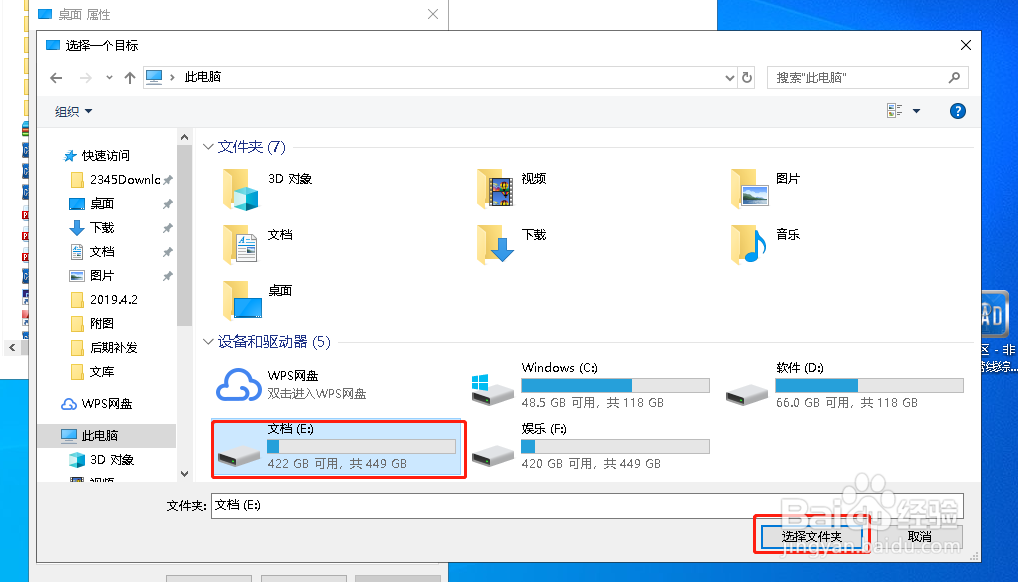Click the navigation pane scroll down arrow
The height and width of the screenshot is (582, 1018).
pyautogui.click(x=184, y=474)
